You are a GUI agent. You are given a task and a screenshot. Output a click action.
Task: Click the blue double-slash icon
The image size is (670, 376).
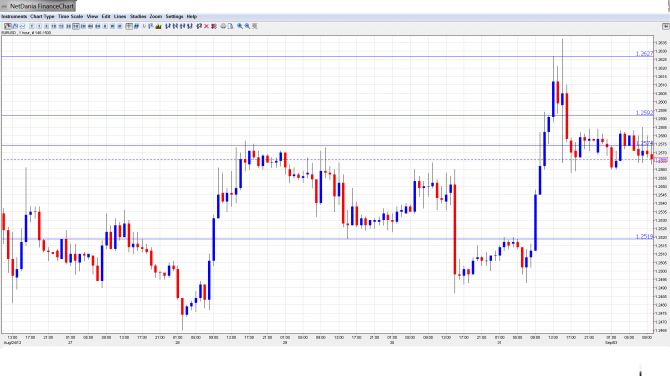click(x=136, y=26)
